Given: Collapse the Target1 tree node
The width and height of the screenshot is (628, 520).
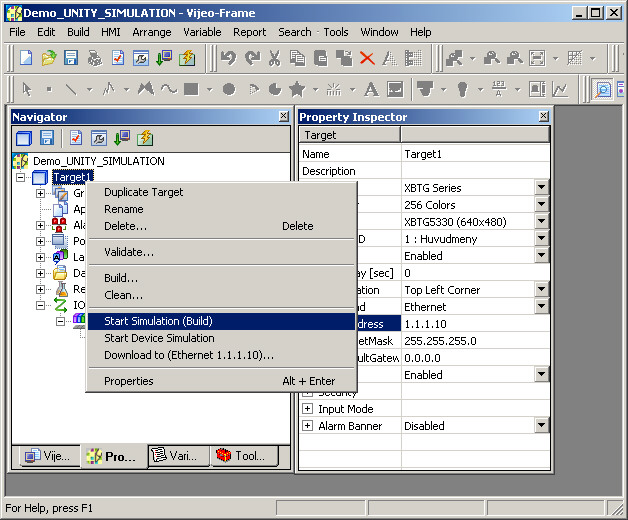Looking at the screenshot, I should coord(20,177).
